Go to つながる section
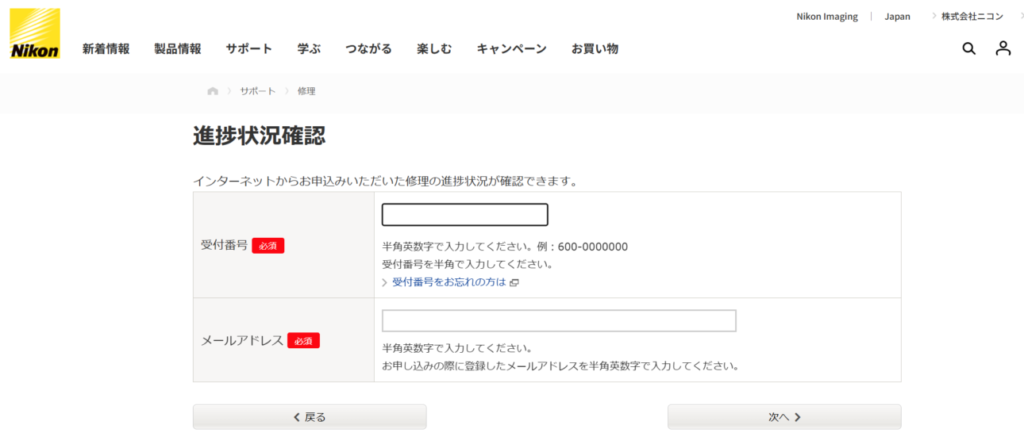The image size is (1024, 448). (x=368, y=48)
